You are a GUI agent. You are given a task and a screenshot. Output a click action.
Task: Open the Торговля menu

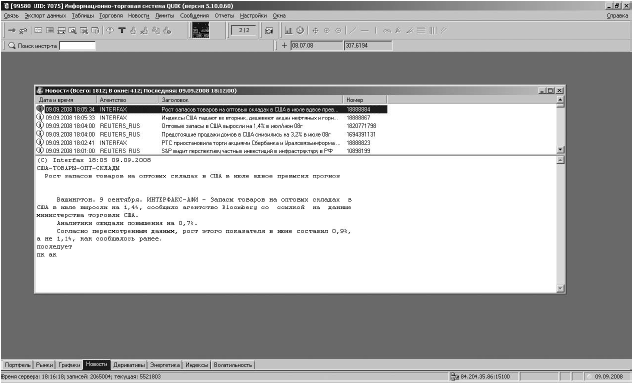point(111,16)
